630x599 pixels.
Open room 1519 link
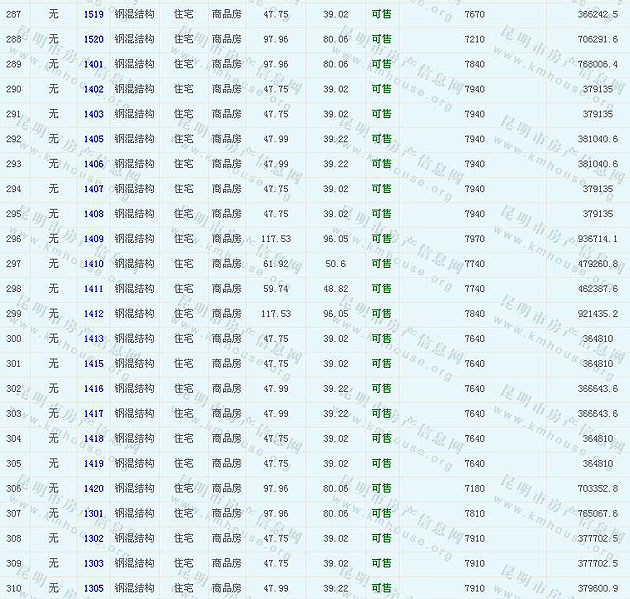(93, 15)
